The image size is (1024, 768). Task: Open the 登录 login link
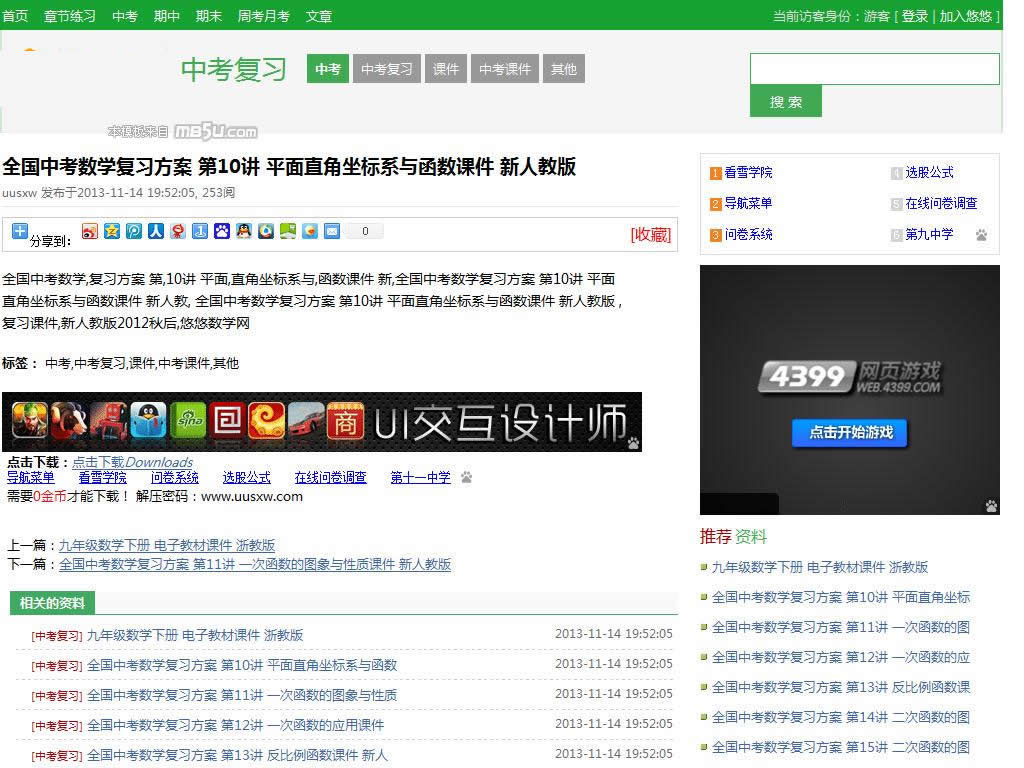tap(914, 16)
